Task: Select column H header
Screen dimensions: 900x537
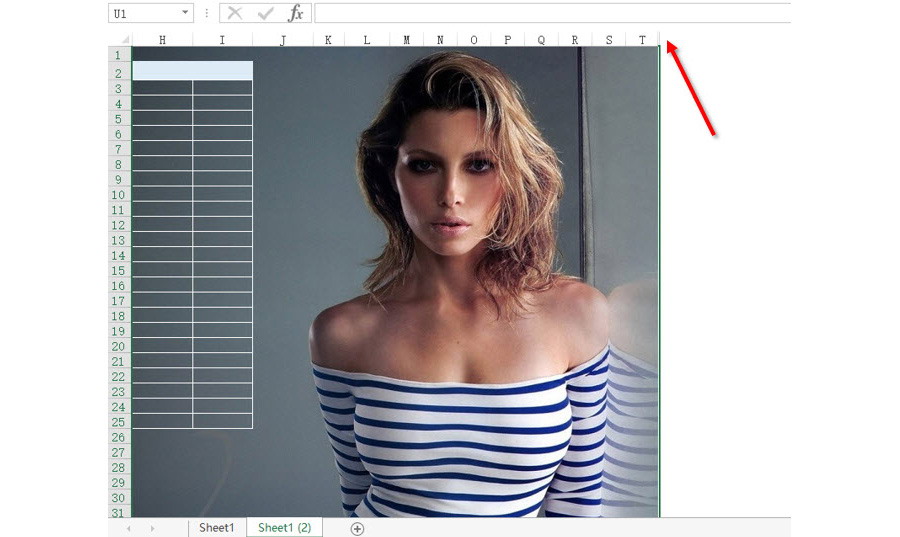Action: 162,40
